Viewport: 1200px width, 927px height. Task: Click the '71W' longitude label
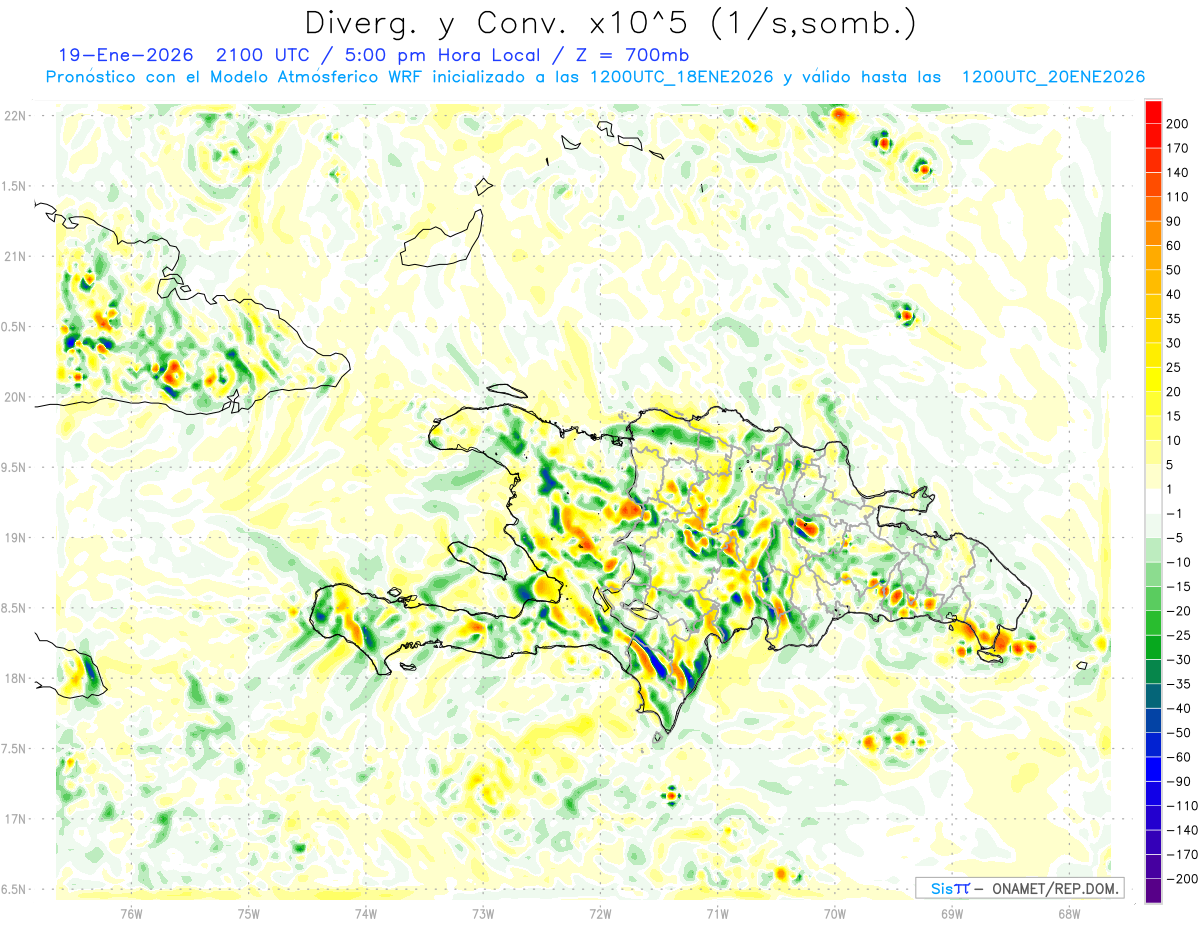pos(717,912)
